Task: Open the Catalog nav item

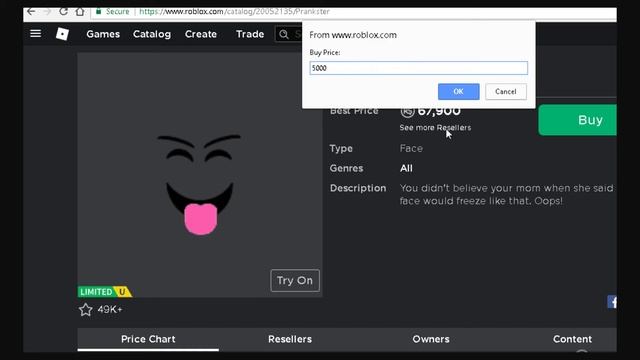Action: 152,34
